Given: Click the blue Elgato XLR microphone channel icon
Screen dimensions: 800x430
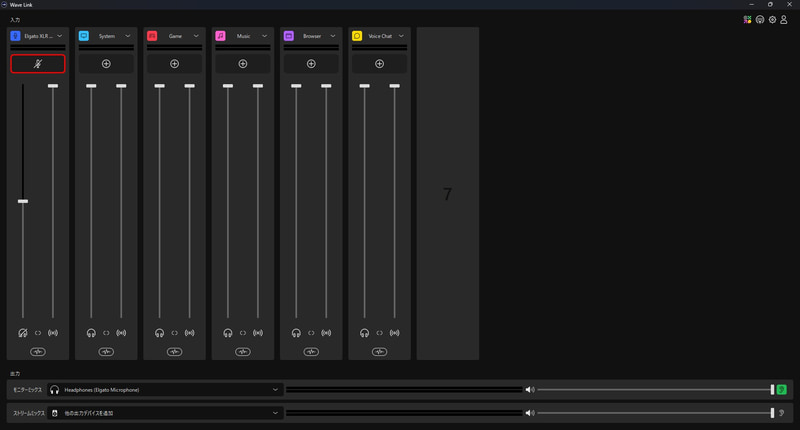Looking at the screenshot, I should (x=15, y=36).
